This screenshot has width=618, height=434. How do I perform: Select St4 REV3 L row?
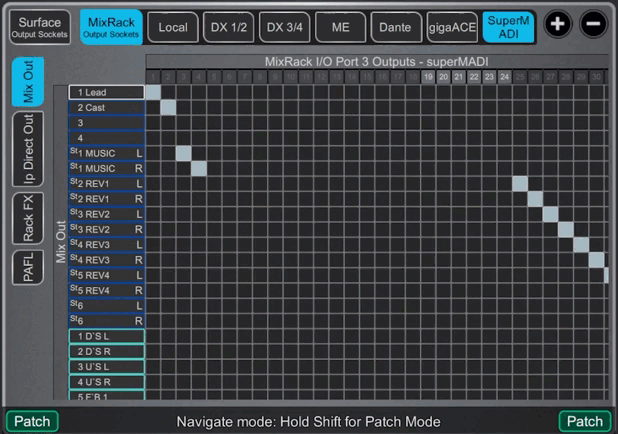pos(107,245)
